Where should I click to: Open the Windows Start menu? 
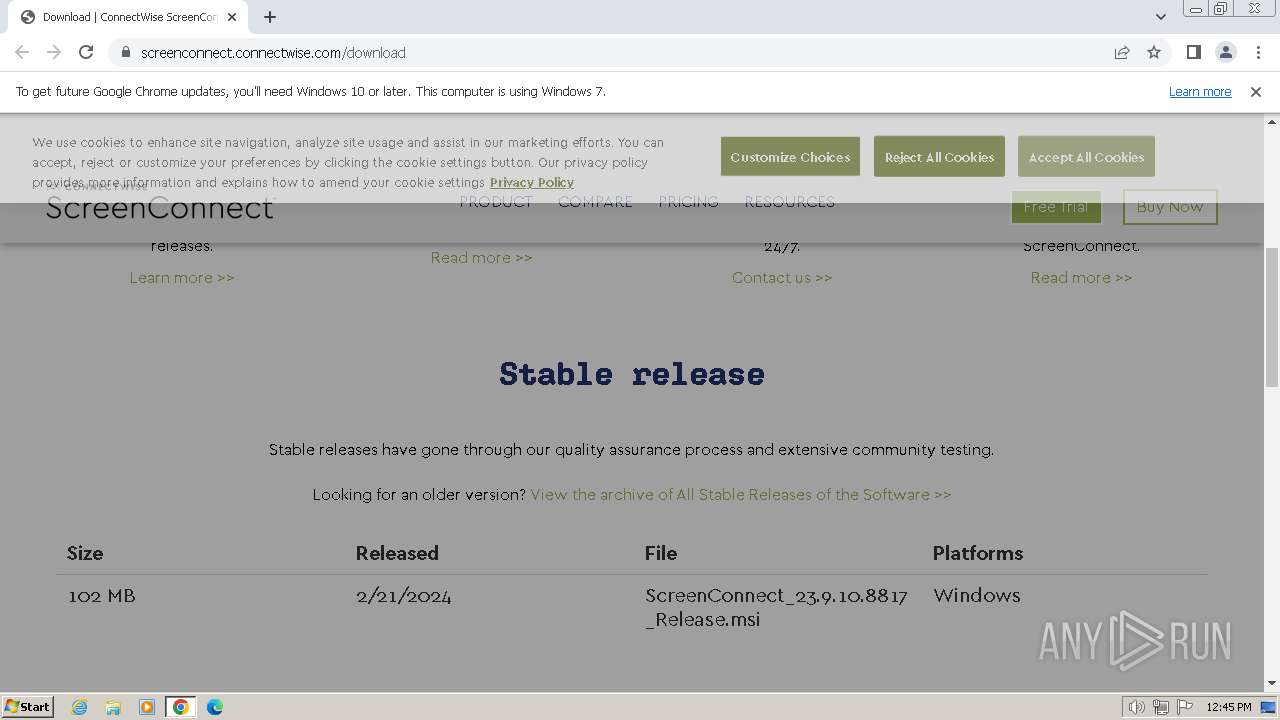click(x=28, y=706)
